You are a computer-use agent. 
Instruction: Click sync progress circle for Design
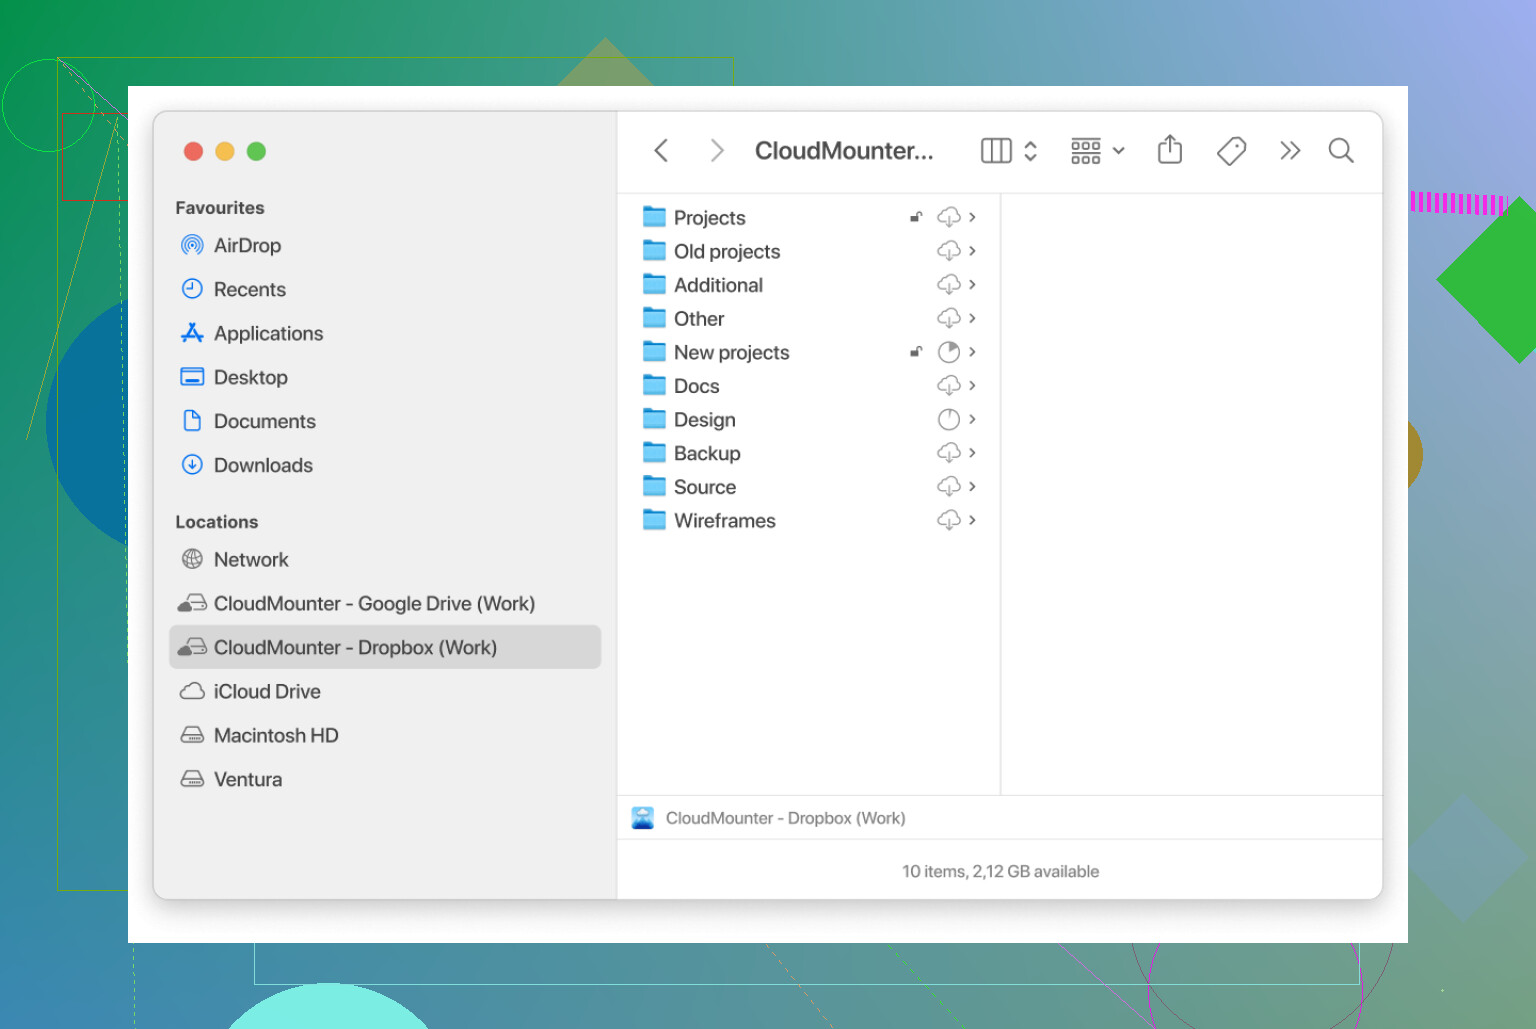[x=949, y=420]
